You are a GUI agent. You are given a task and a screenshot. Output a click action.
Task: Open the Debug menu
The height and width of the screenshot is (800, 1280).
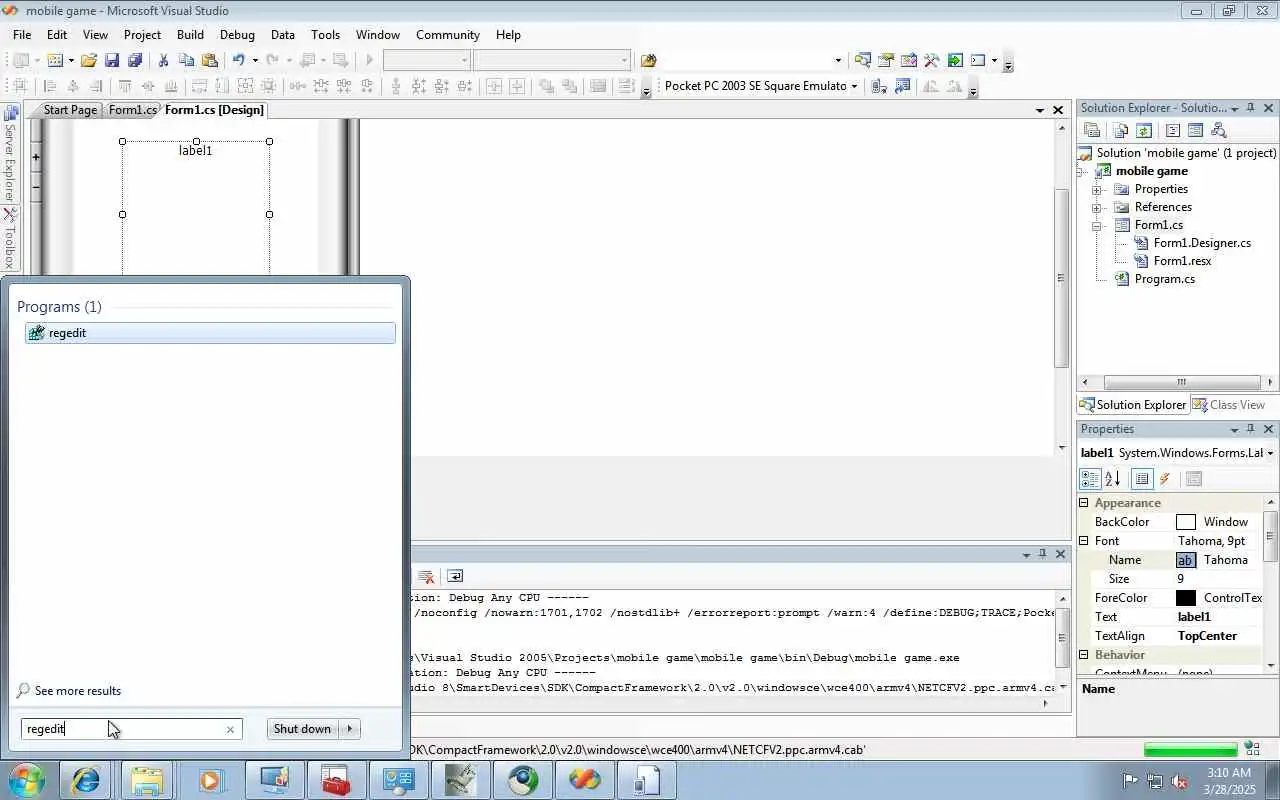point(237,35)
